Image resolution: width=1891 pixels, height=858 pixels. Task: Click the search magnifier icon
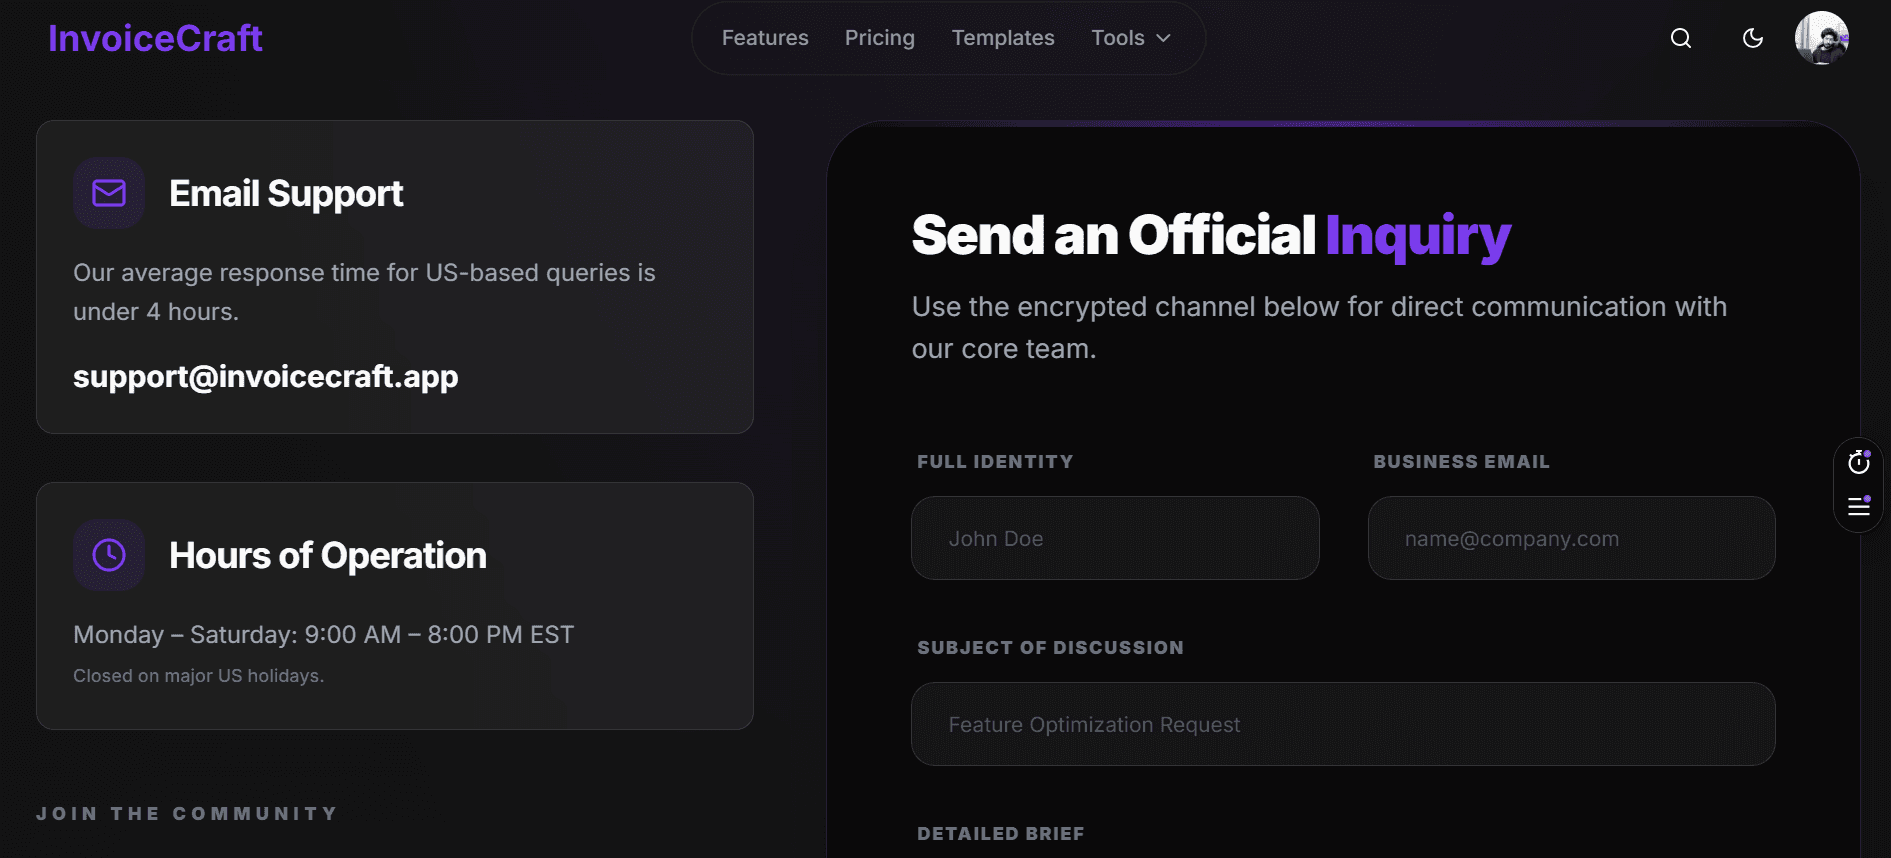[1681, 38]
